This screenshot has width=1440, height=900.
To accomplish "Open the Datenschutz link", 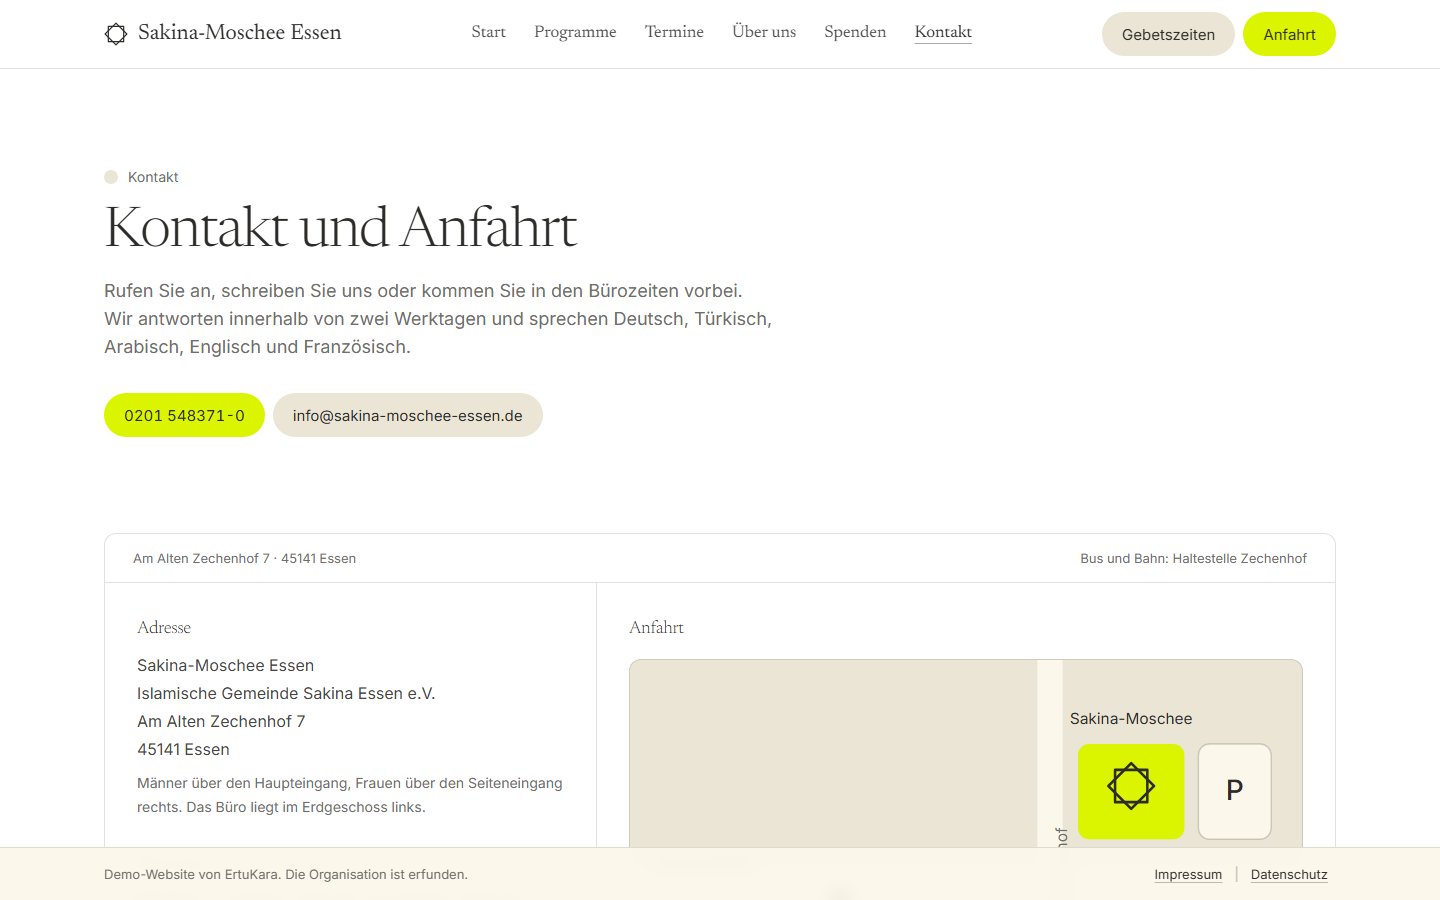I will (x=1289, y=874).
